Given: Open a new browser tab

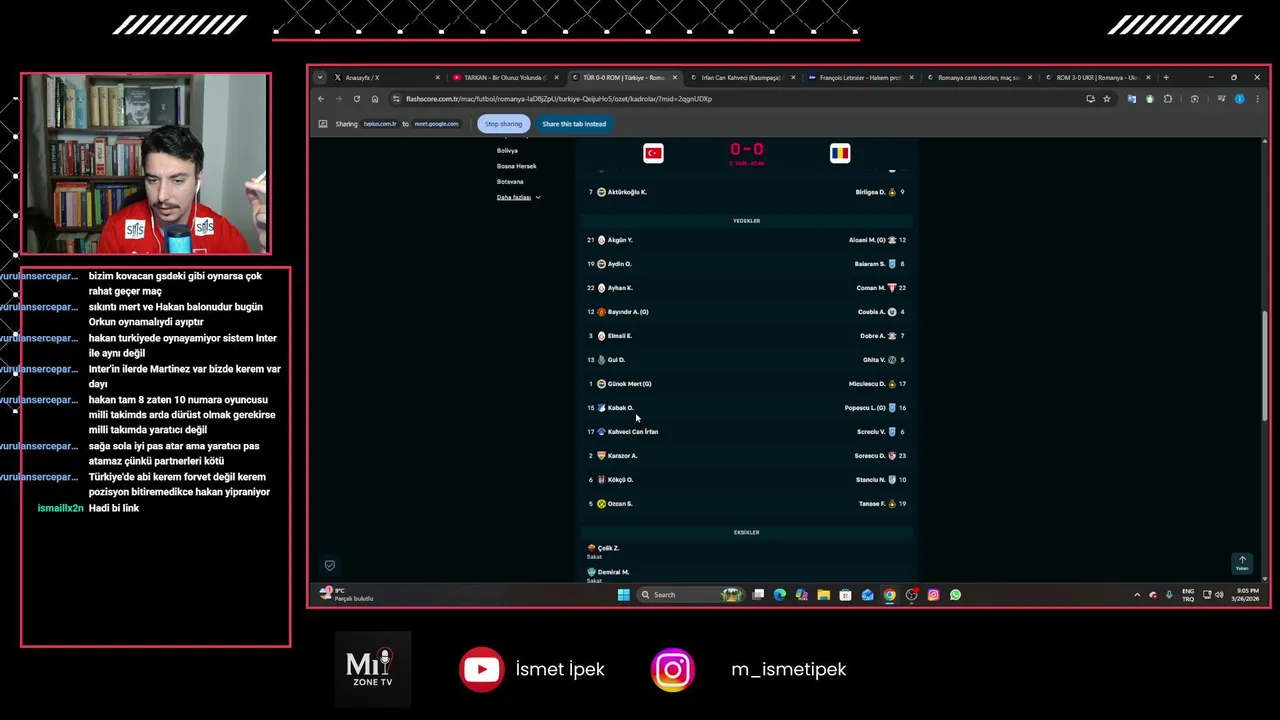Looking at the screenshot, I should 1166,77.
